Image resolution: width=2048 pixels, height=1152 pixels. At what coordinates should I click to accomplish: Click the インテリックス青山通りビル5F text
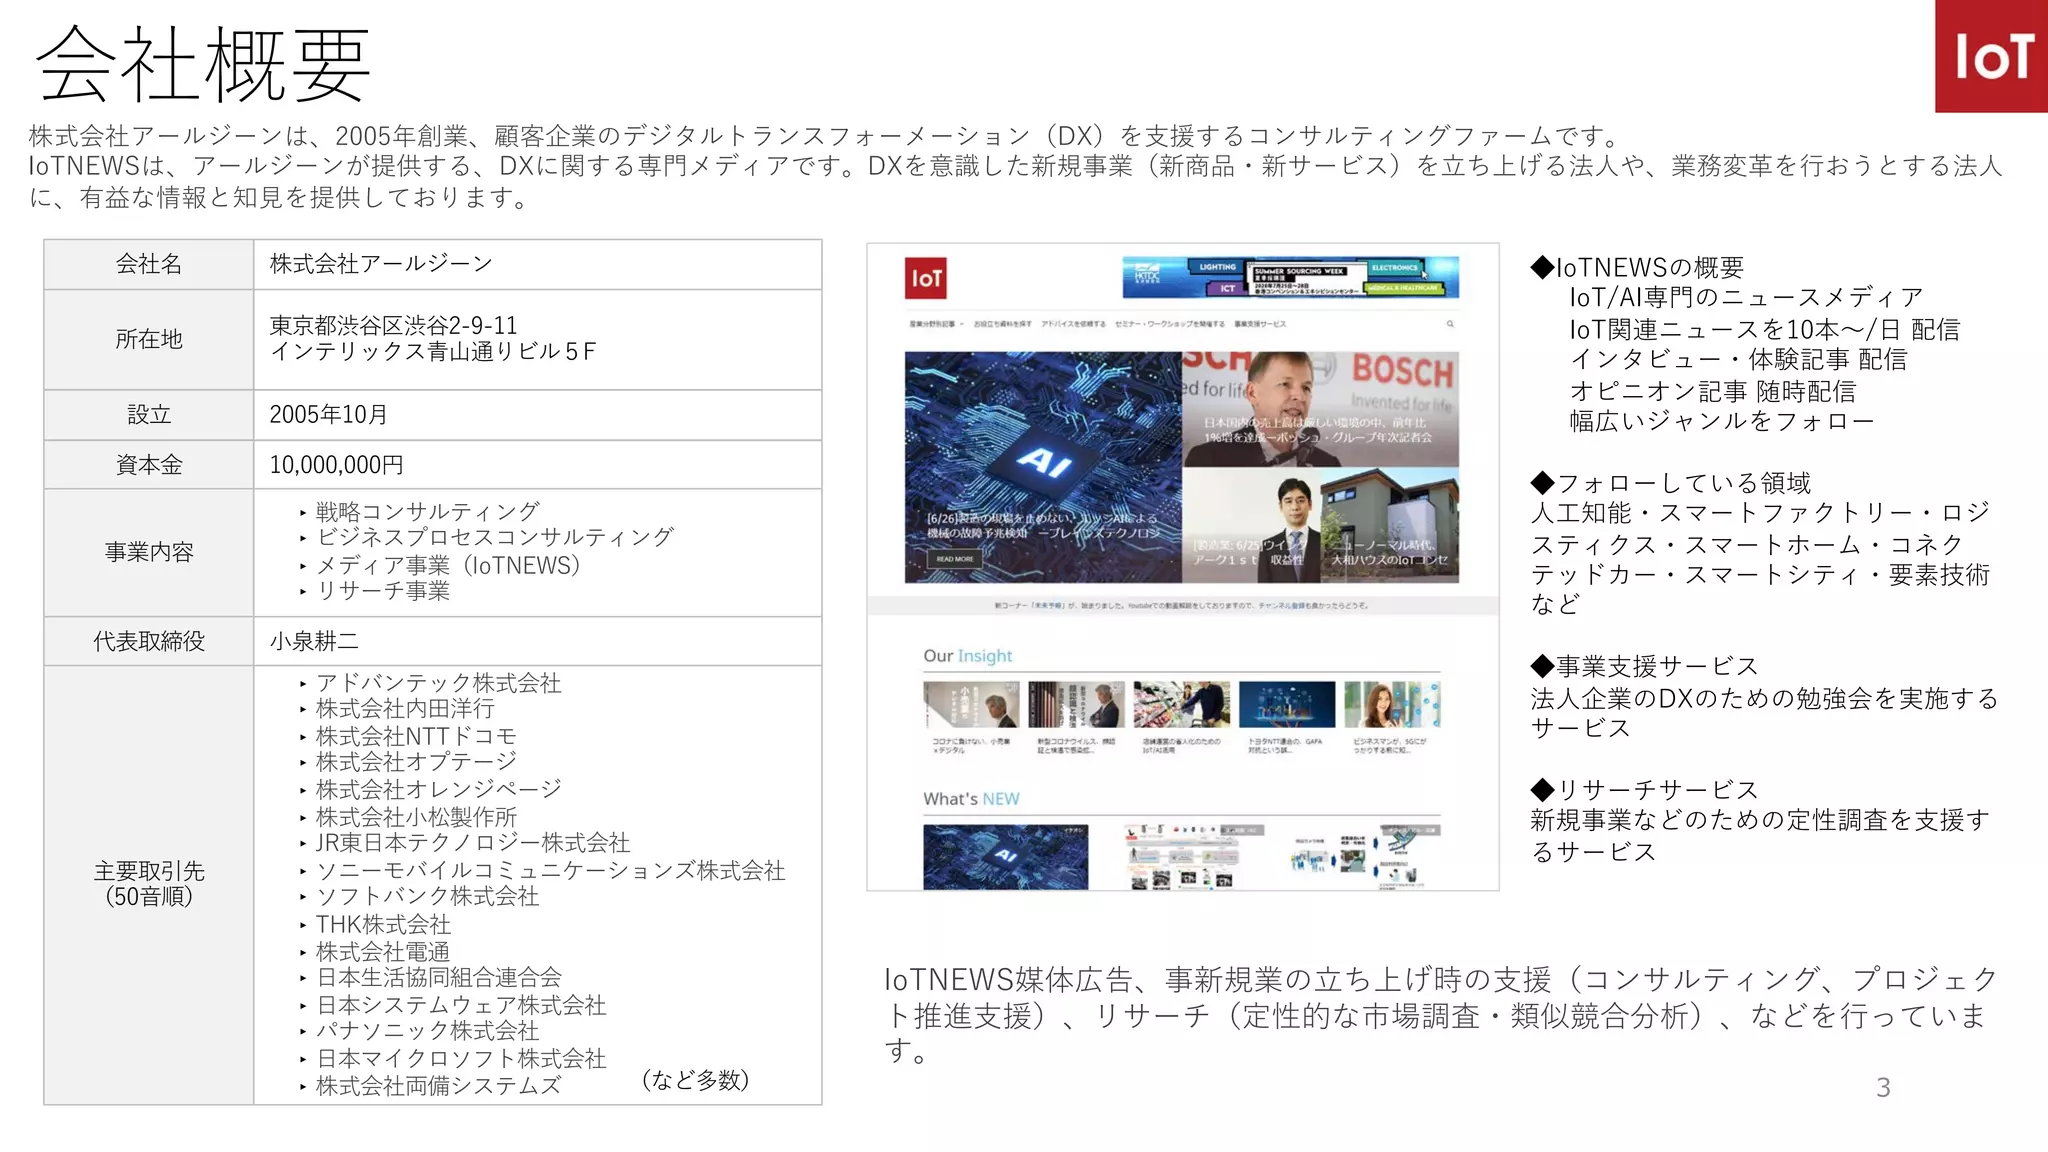(432, 352)
